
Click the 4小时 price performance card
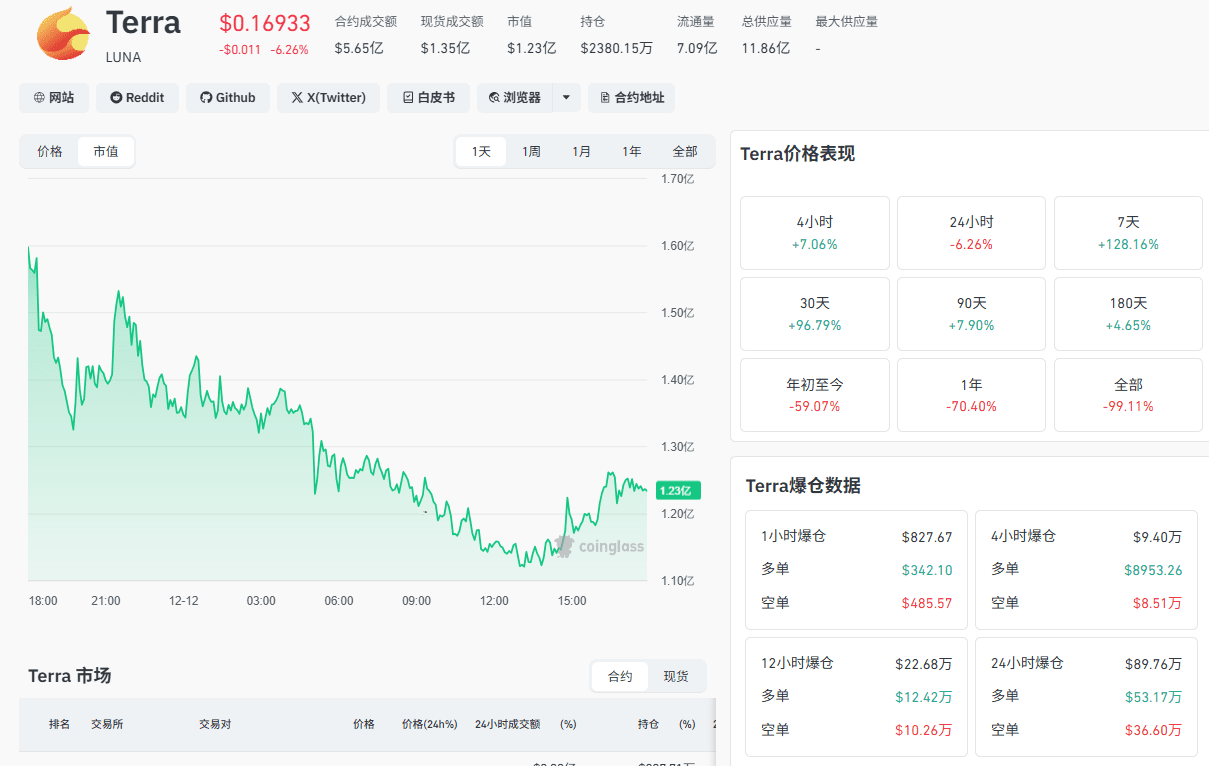[815, 233]
